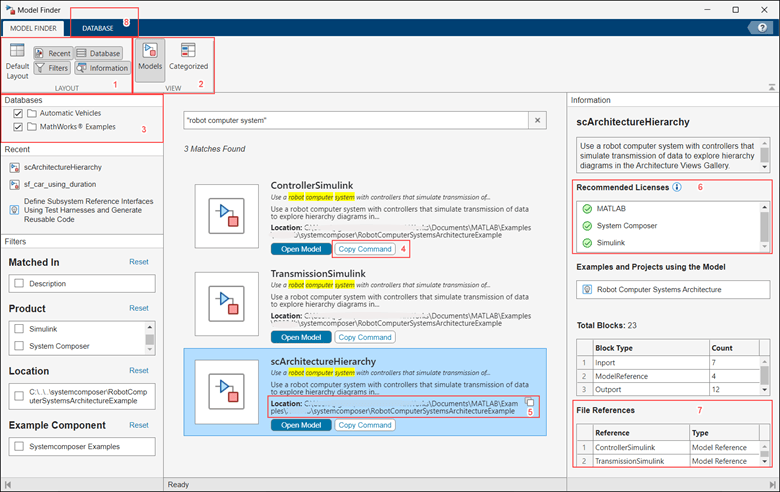Collapse the toolstrip using the arrow icon
Screen dimensions: 780x492
[x=772, y=87]
